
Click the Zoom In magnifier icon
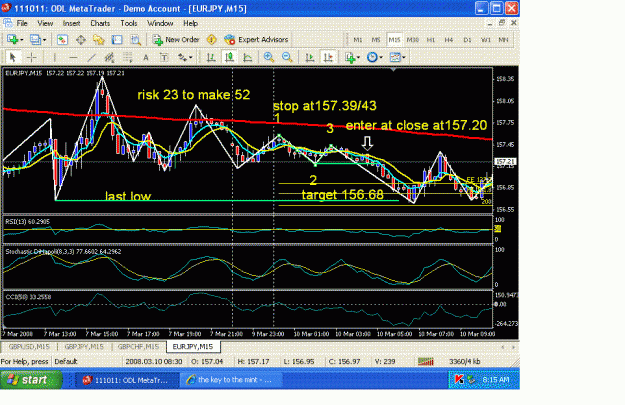(269, 57)
